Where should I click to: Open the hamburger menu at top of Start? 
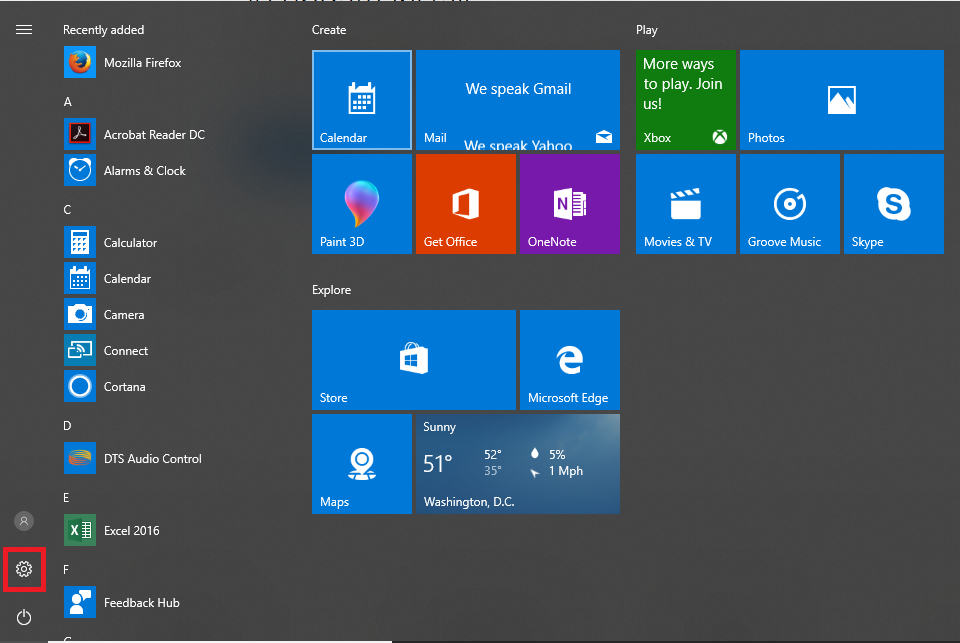coord(24,29)
